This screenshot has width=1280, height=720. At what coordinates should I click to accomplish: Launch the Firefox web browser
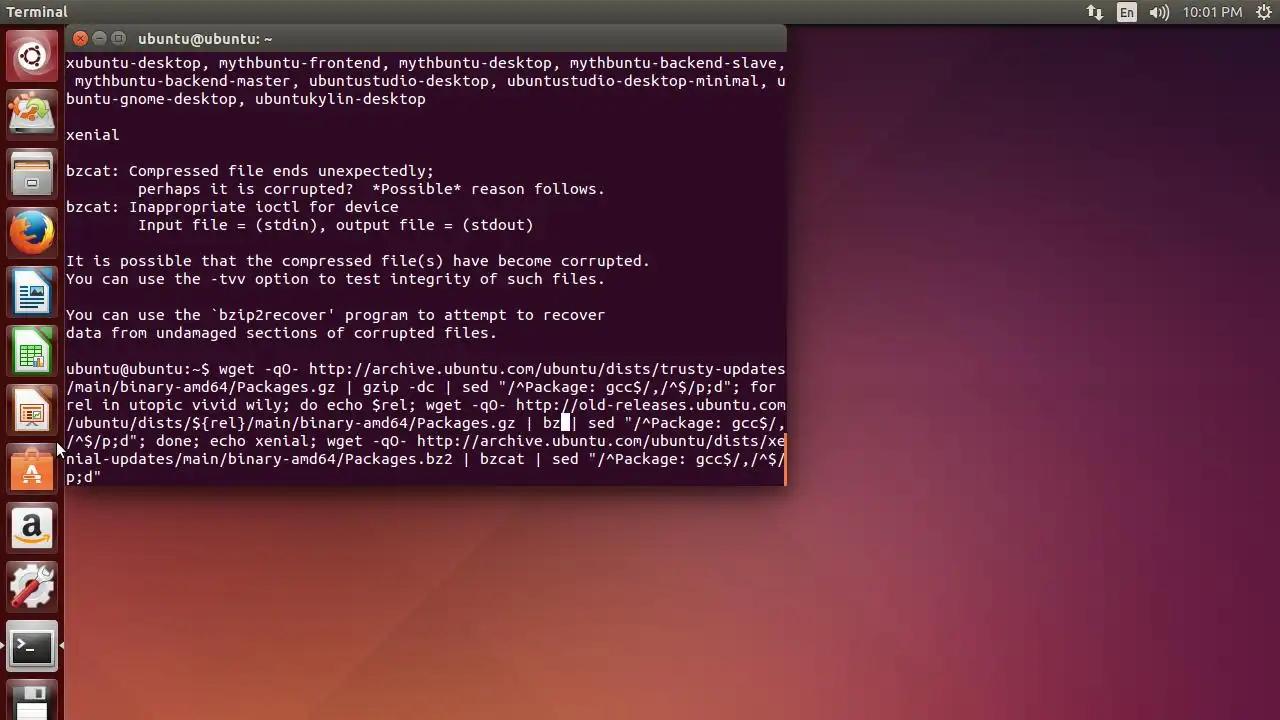[32, 233]
